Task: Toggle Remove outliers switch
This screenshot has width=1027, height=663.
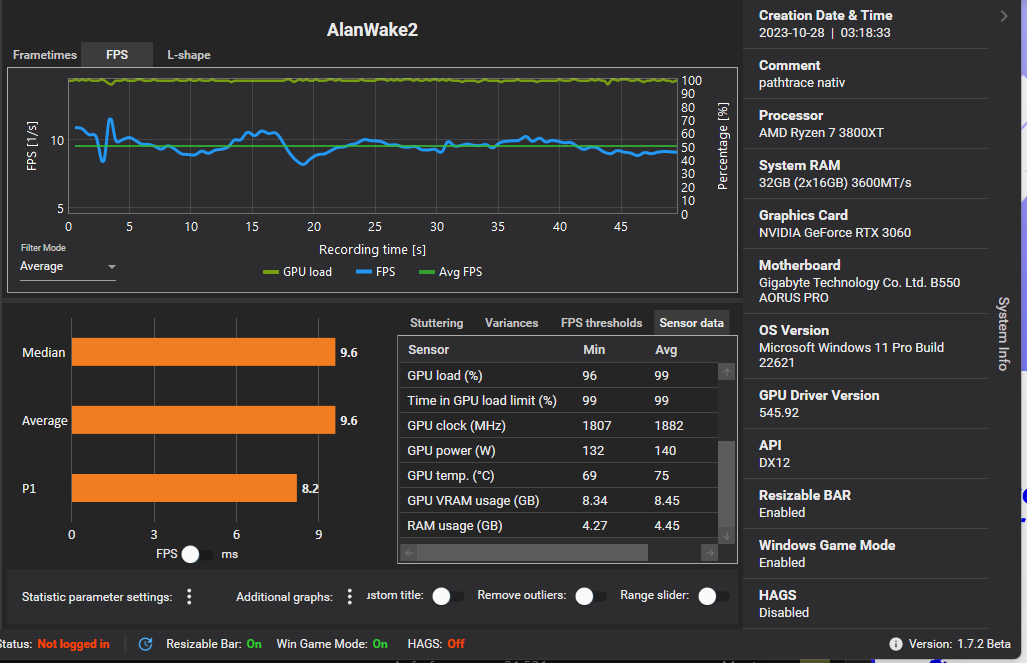Action: click(591, 596)
